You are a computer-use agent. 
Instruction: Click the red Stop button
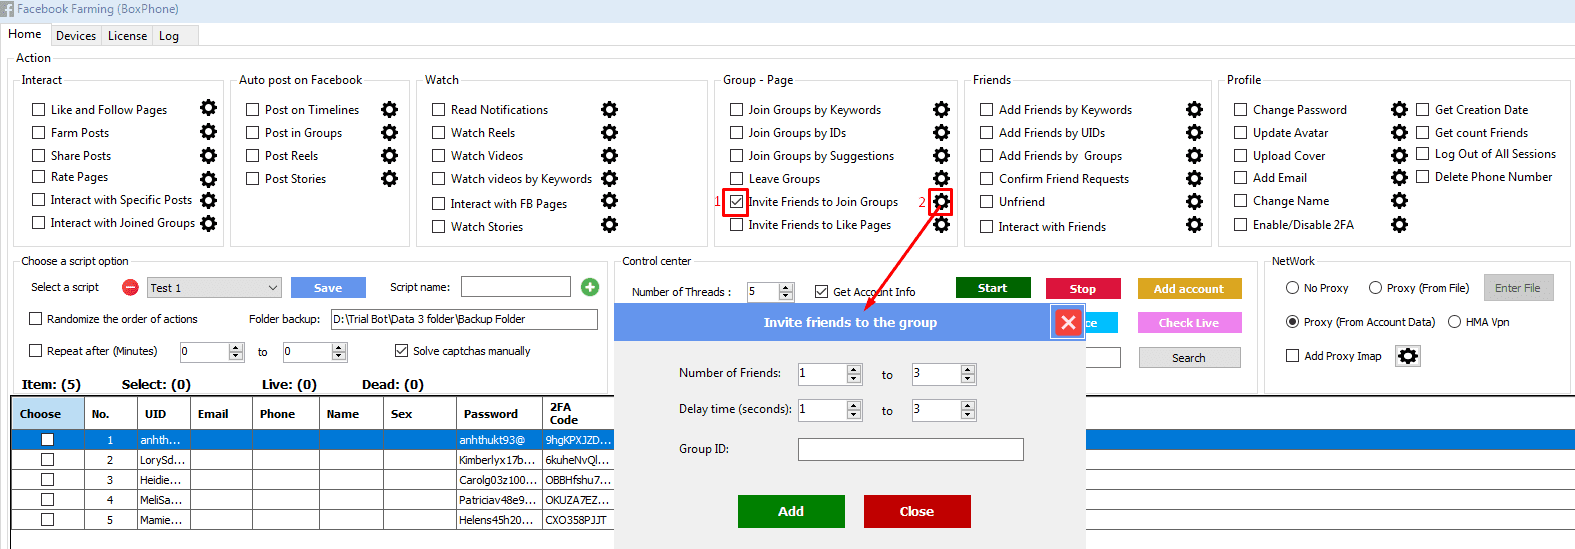(1083, 289)
